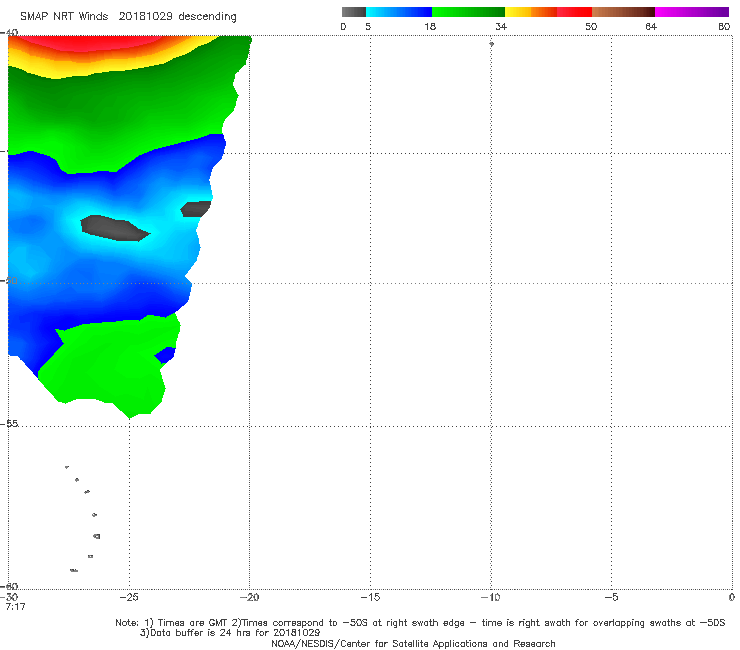Click the red segment of the color bar
This screenshot has width=740, height=650.
(x=574, y=12)
